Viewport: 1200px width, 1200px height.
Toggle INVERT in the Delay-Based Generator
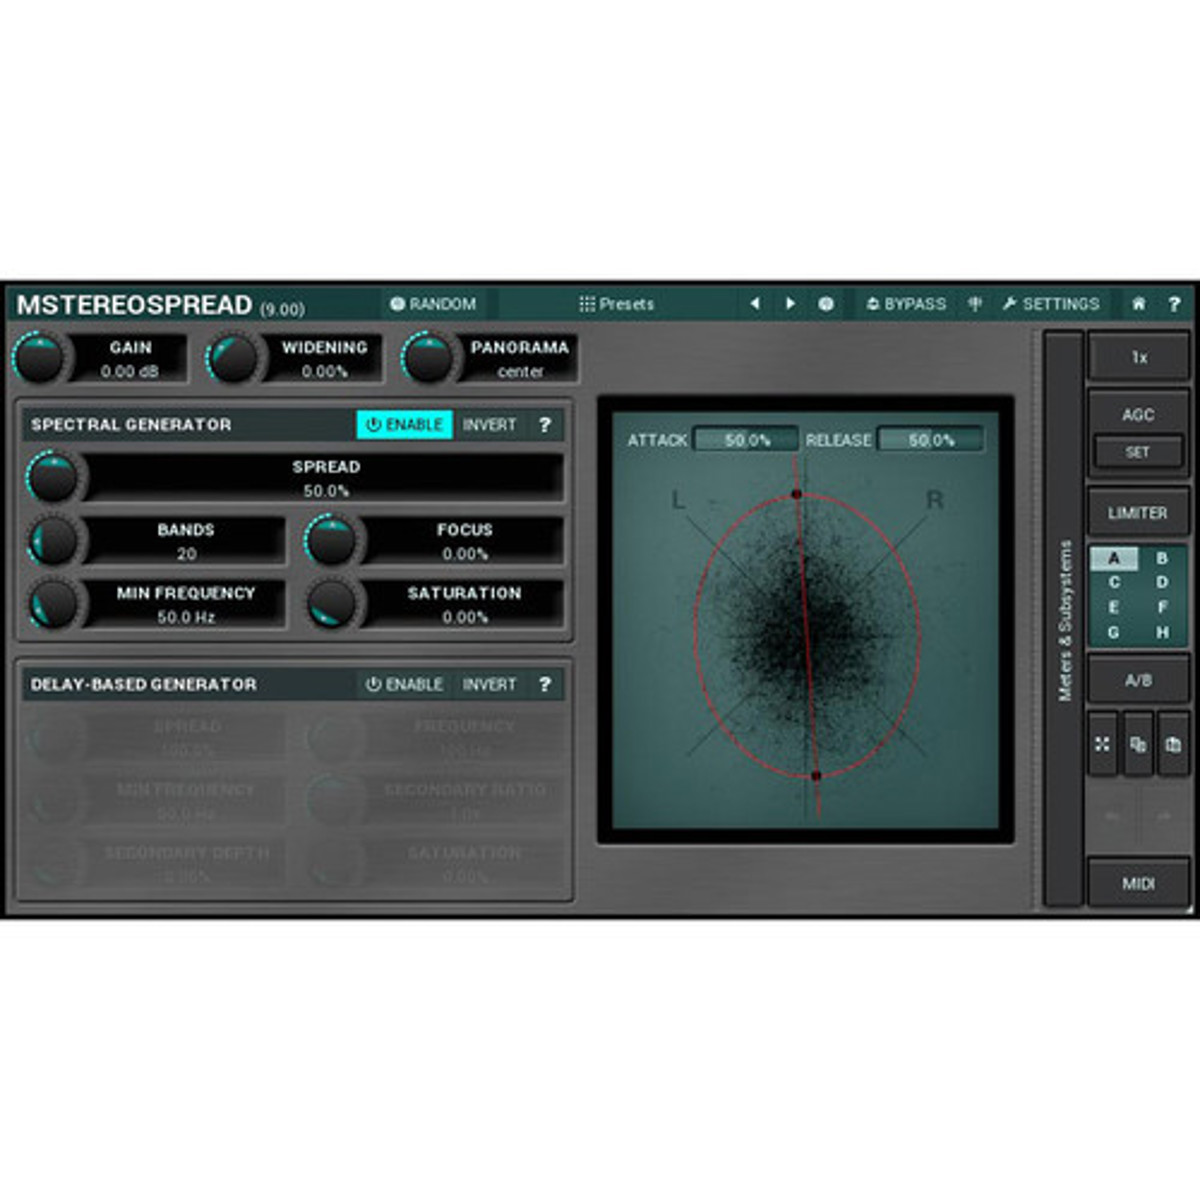click(x=489, y=685)
